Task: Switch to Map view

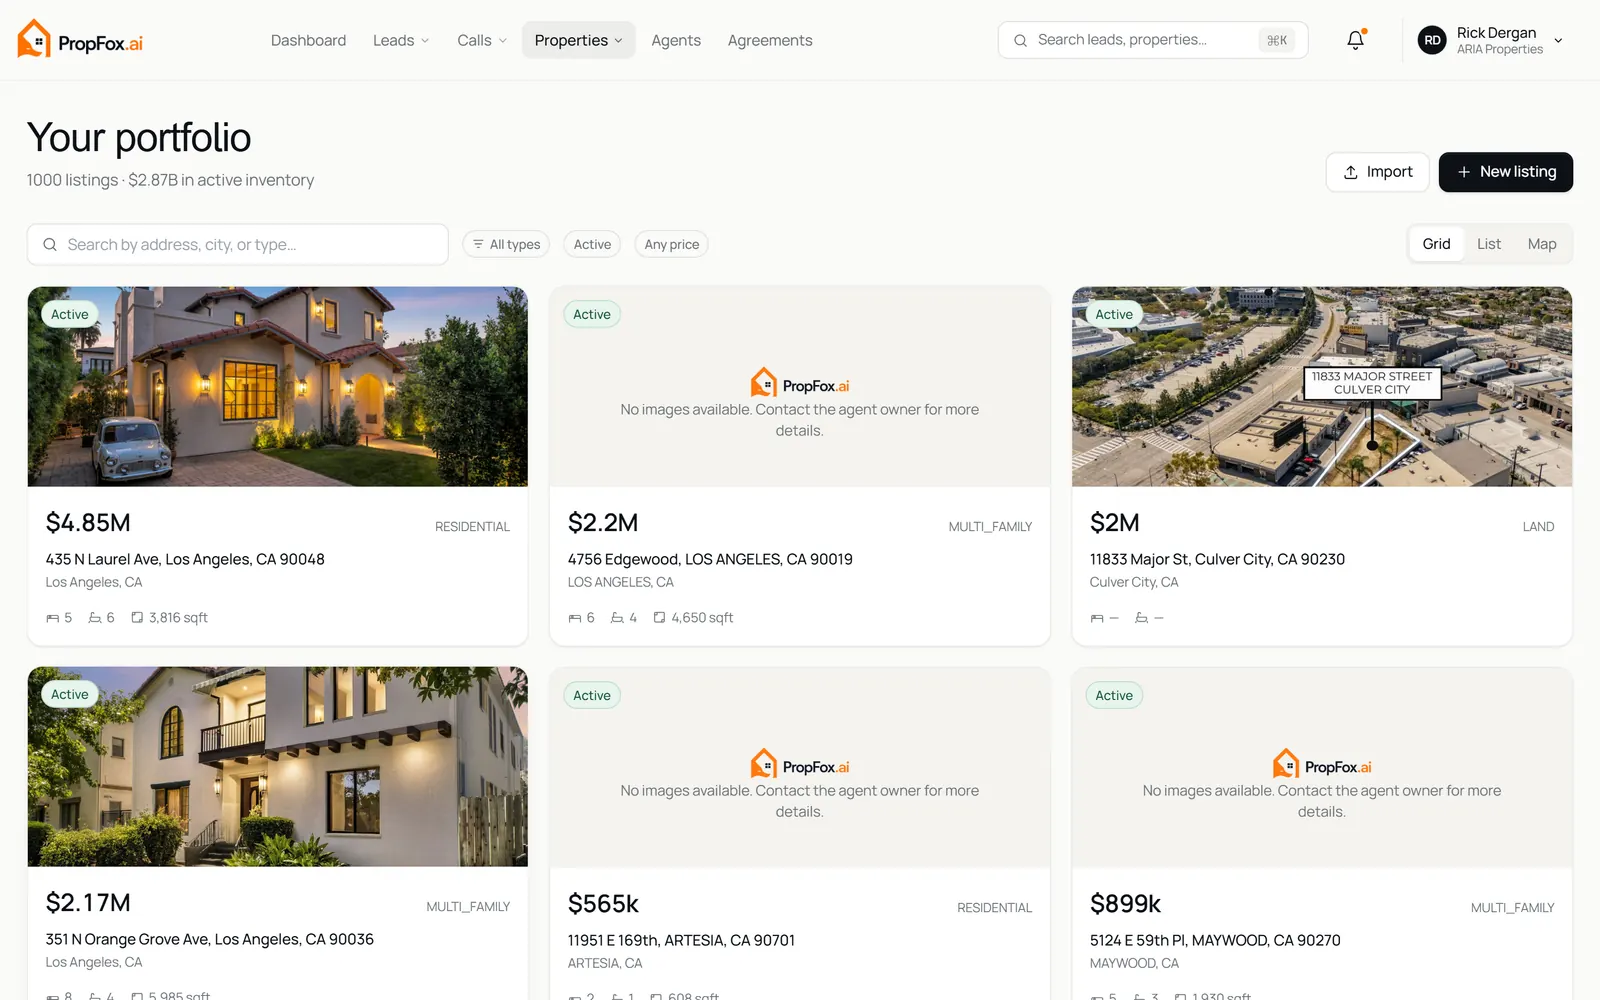Action: pyautogui.click(x=1542, y=244)
